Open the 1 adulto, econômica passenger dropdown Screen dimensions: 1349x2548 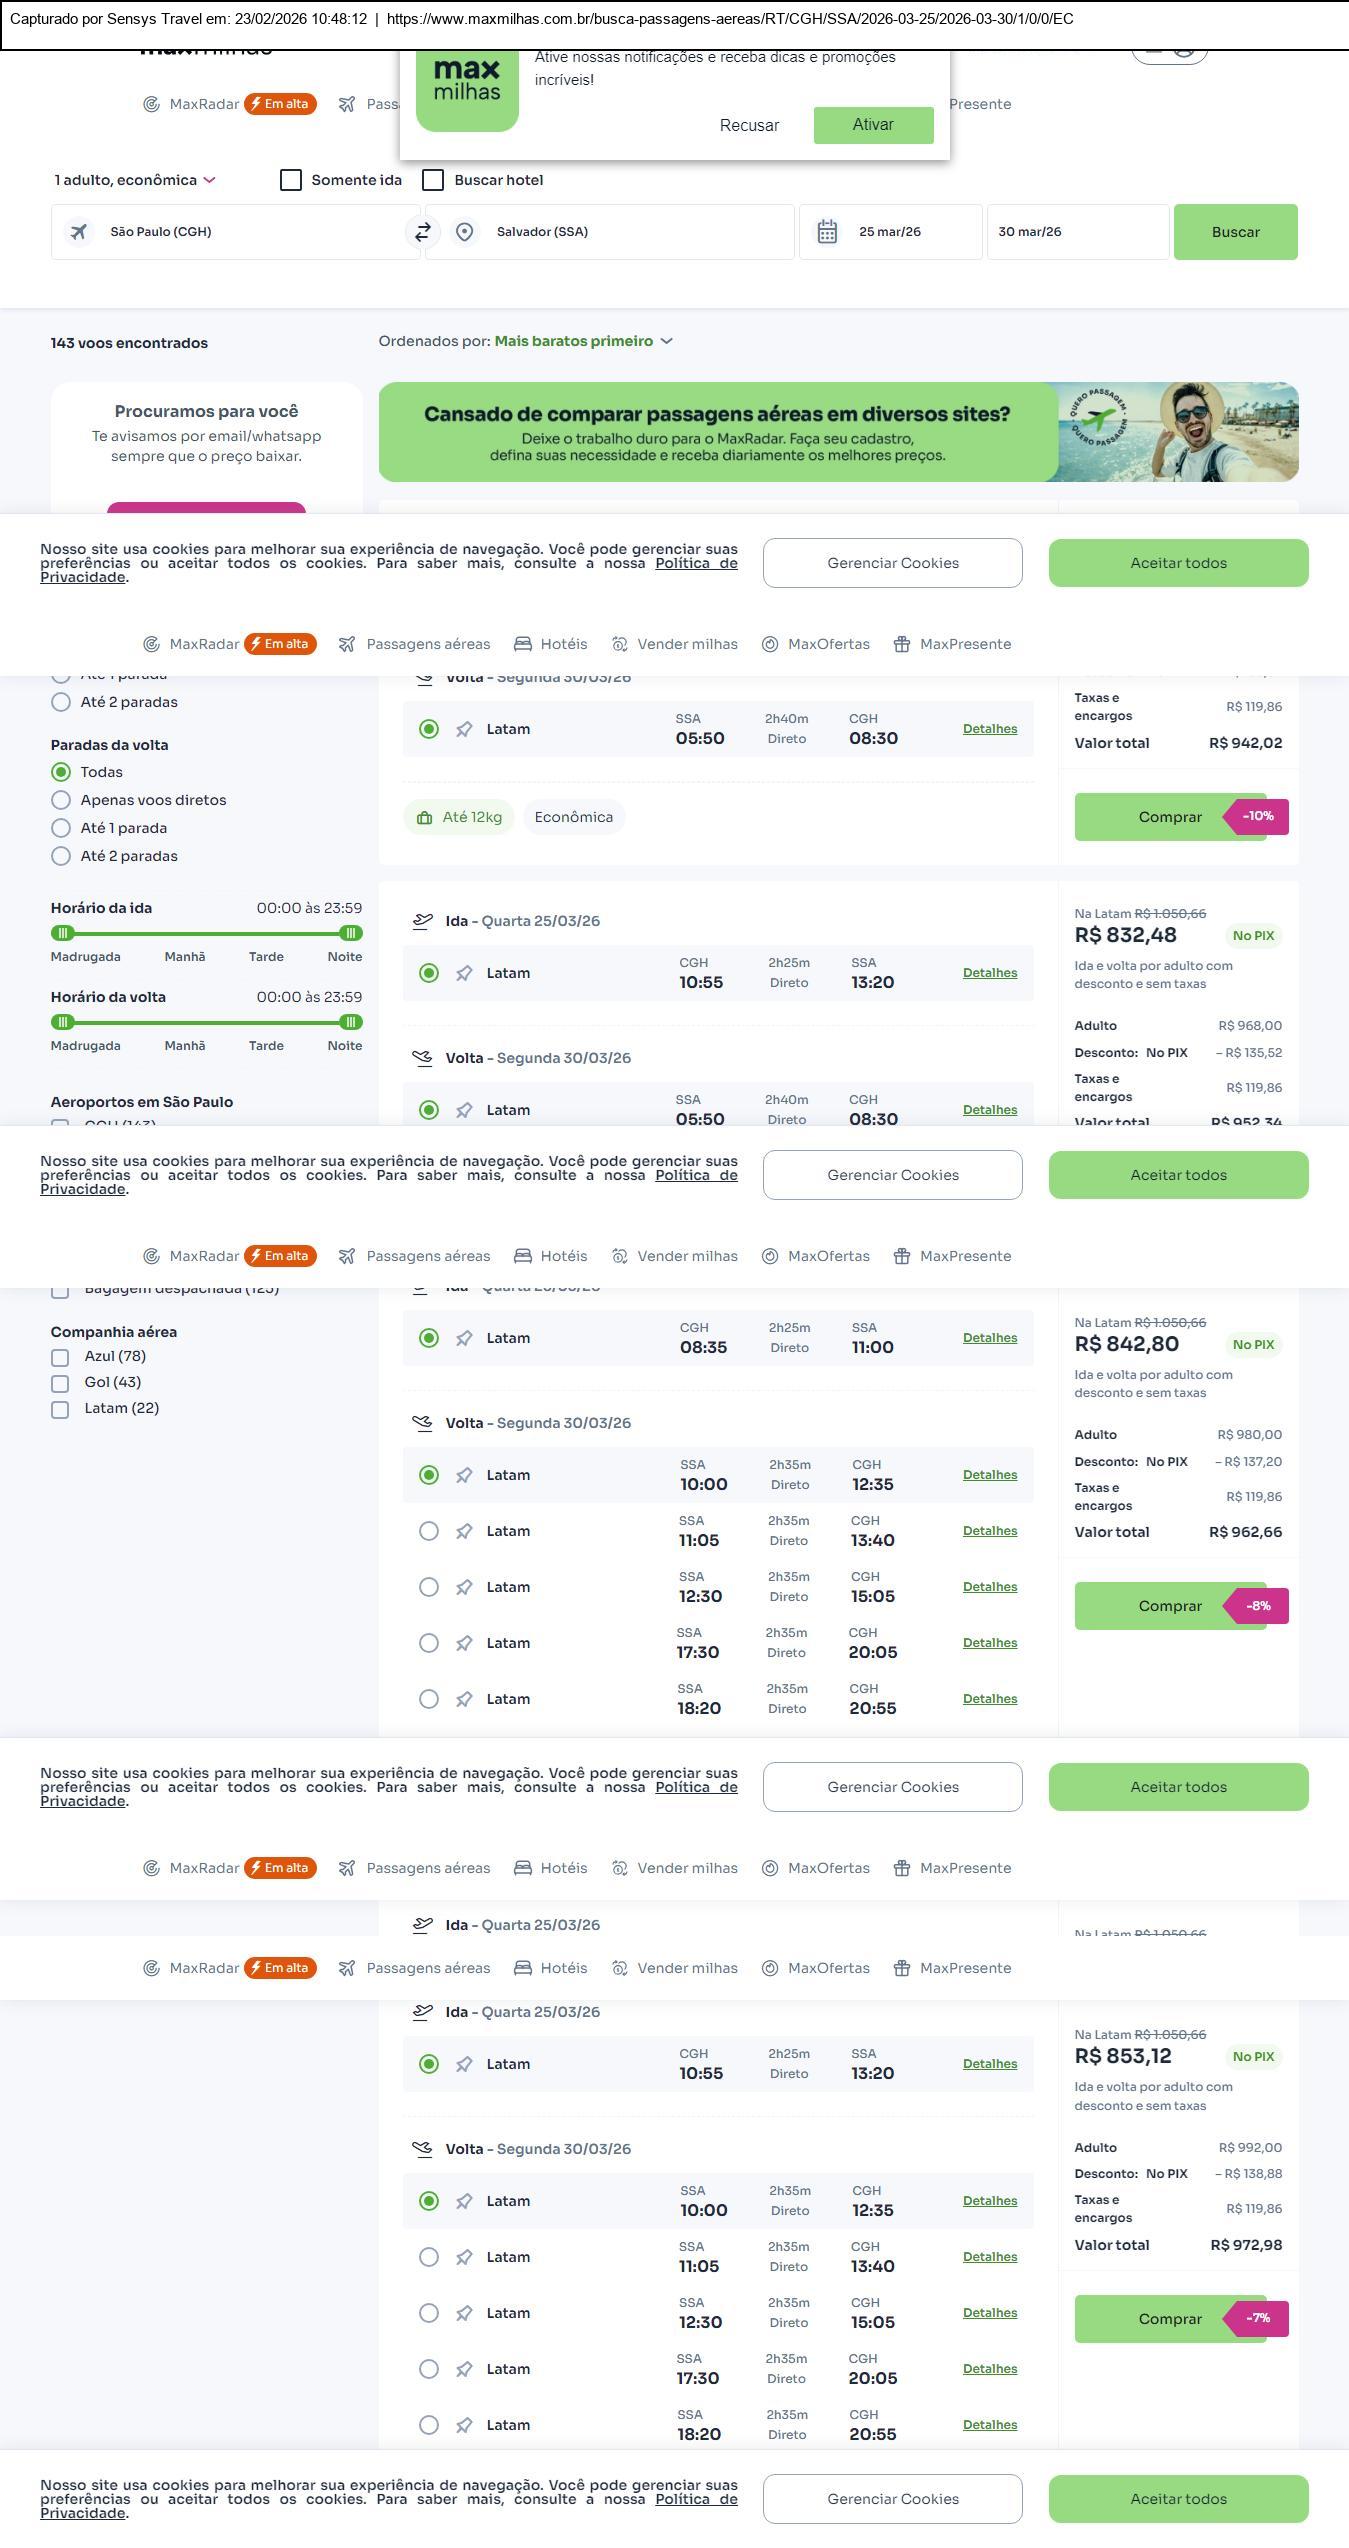[x=135, y=180]
